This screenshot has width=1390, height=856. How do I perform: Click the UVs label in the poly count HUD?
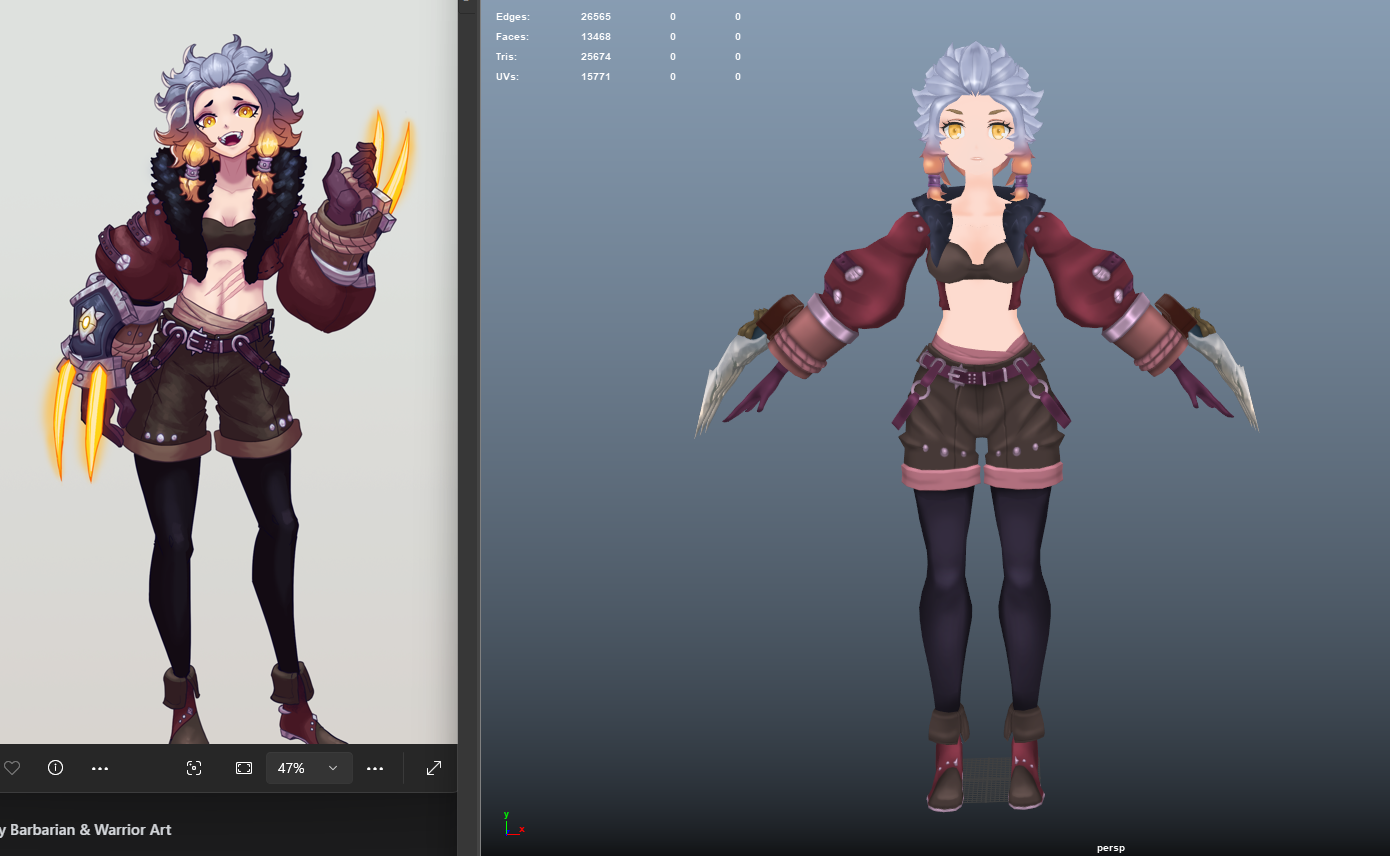point(508,77)
